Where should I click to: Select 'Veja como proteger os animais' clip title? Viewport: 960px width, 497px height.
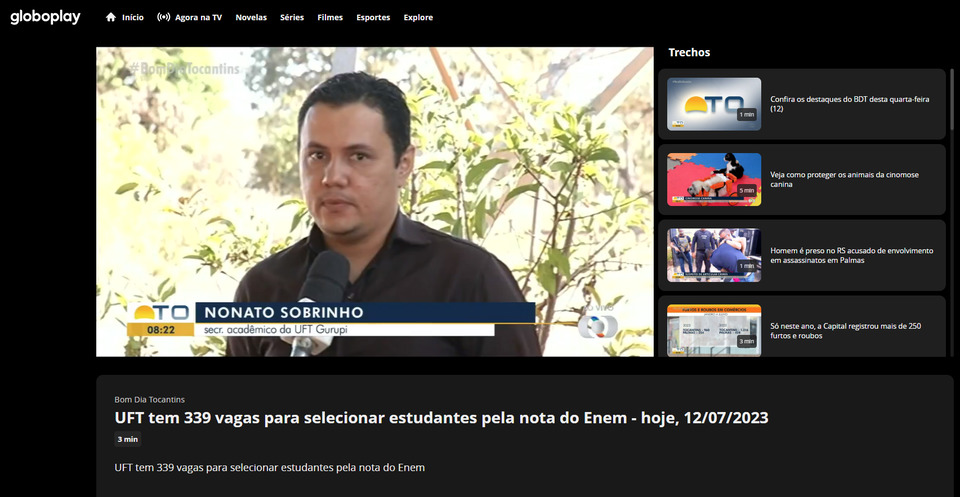click(x=844, y=179)
